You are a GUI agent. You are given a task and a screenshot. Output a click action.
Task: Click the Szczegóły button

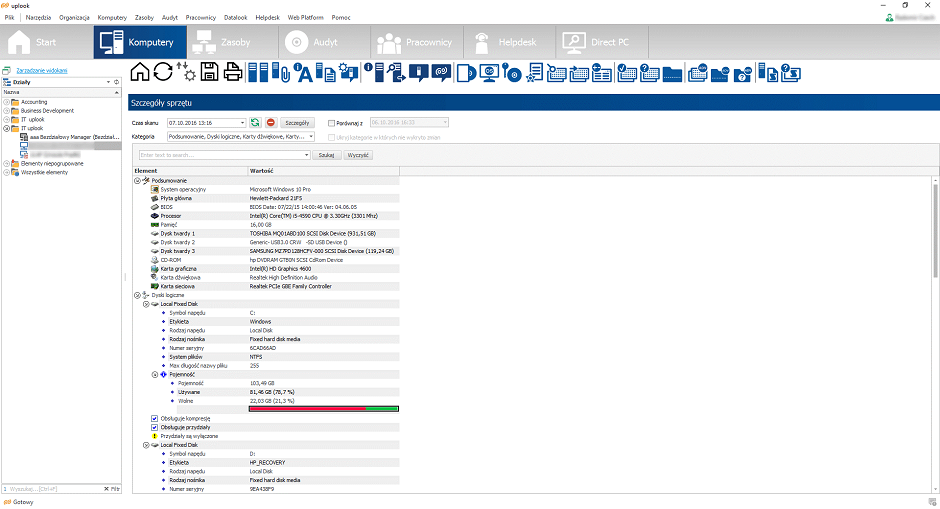(297, 123)
